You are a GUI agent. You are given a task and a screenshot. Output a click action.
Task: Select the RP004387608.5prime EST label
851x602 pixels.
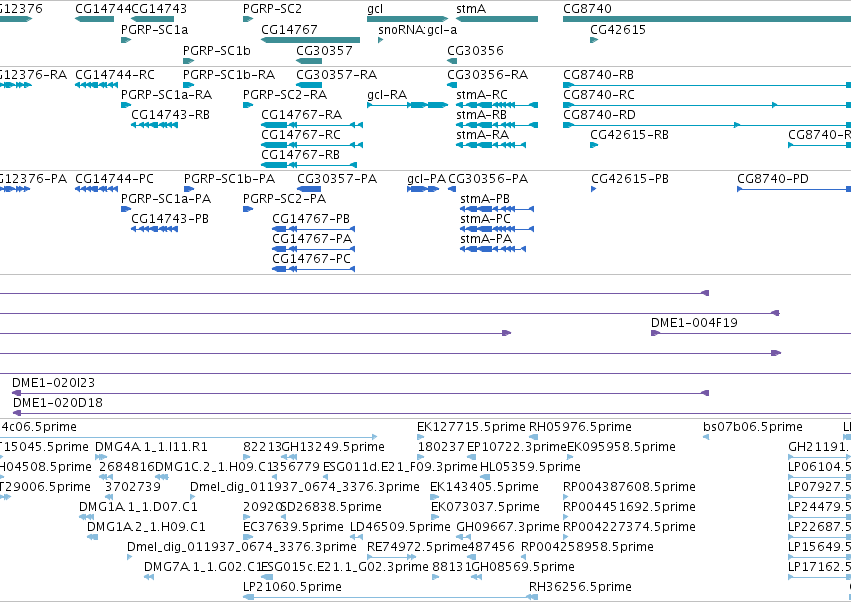[629, 487]
